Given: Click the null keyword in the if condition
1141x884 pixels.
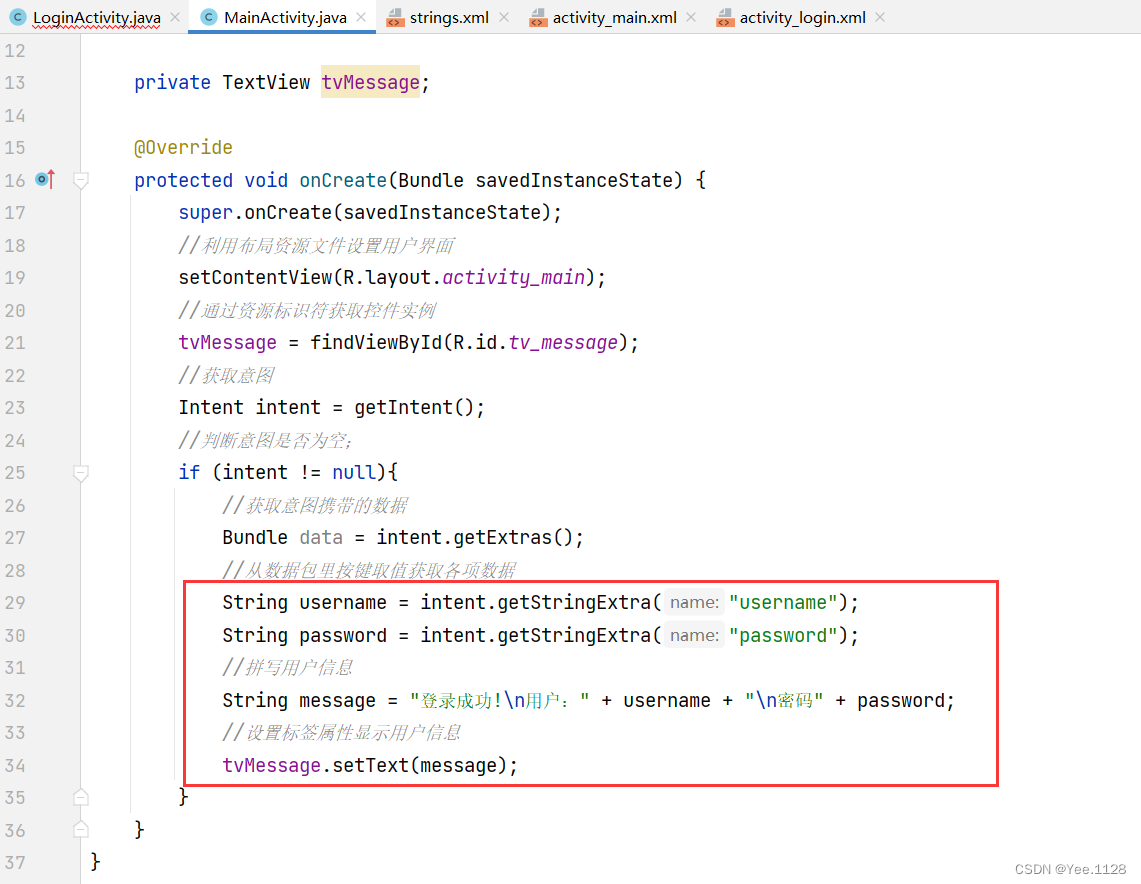Looking at the screenshot, I should [x=354, y=472].
